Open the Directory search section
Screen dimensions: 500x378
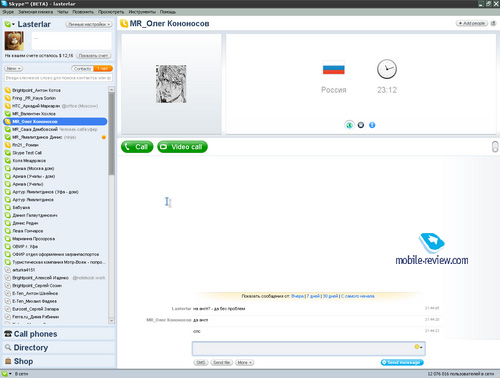click(59, 348)
